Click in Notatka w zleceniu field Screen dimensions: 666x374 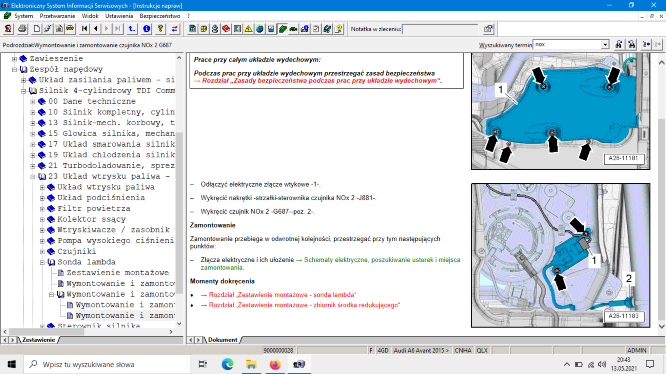pos(440,29)
